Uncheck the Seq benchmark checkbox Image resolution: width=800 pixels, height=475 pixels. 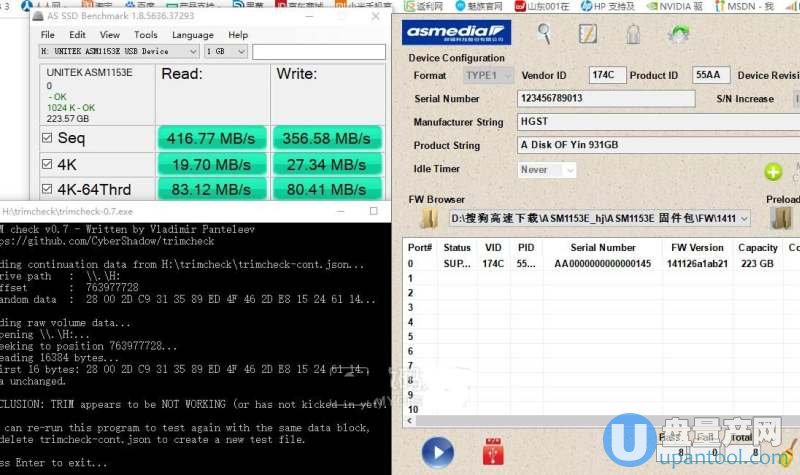pos(47,138)
